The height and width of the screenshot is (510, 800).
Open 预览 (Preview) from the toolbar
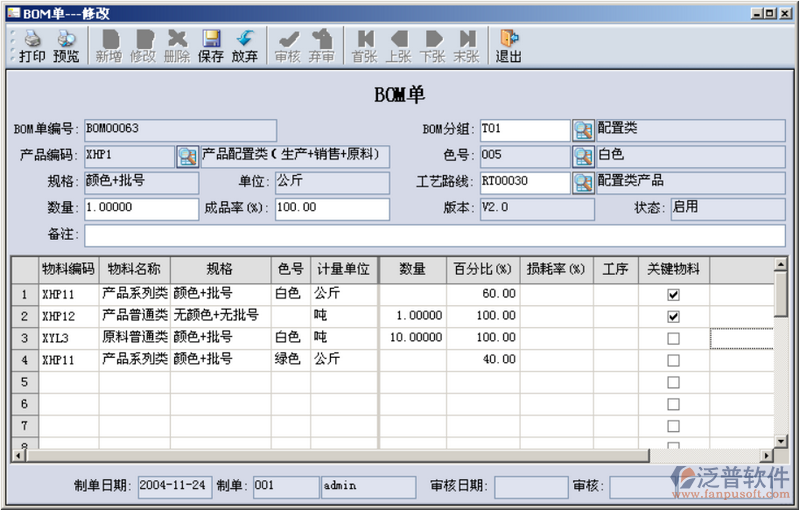[66, 45]
